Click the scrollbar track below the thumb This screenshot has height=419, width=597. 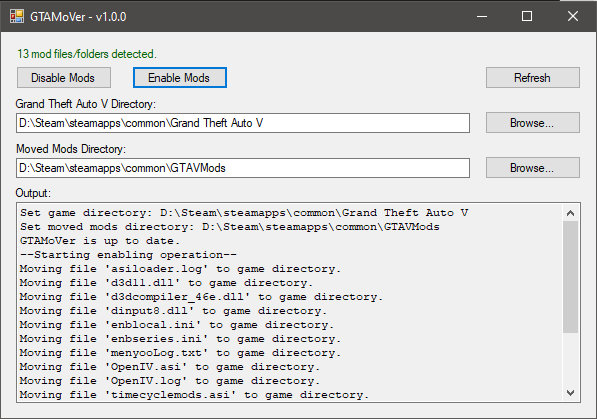[x=570, y=358]
